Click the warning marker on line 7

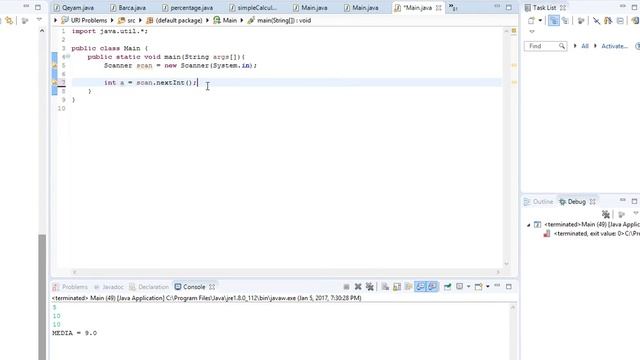pyautogui.click(x=54, y=82)
